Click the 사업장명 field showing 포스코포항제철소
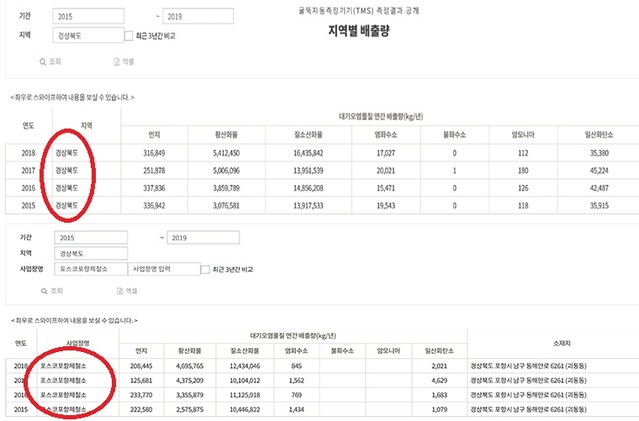The image size is (639, 421). 91,269
